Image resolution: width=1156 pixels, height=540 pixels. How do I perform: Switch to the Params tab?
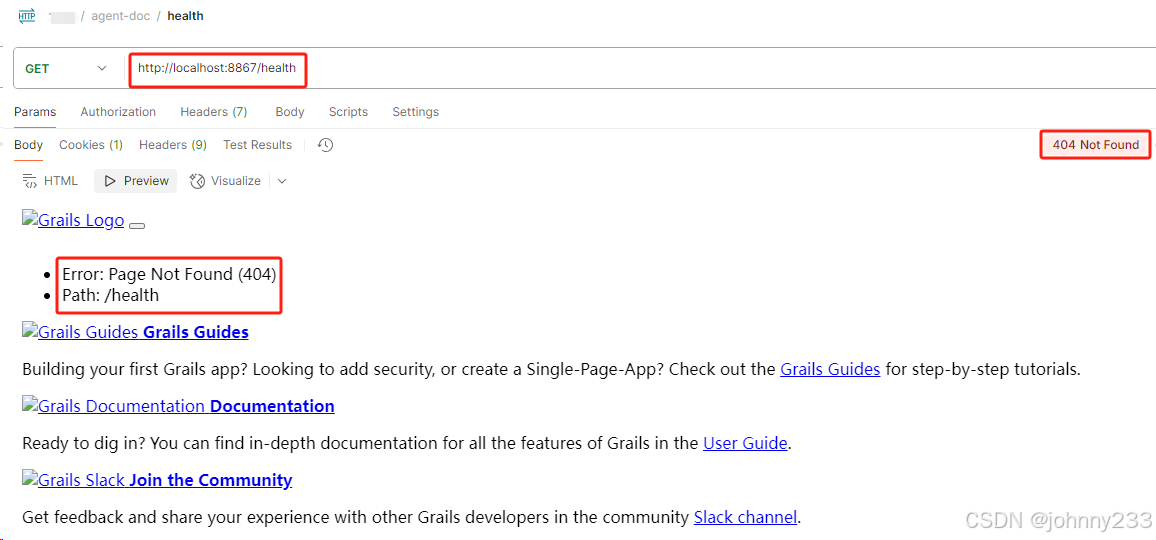(x=35, y=112)
